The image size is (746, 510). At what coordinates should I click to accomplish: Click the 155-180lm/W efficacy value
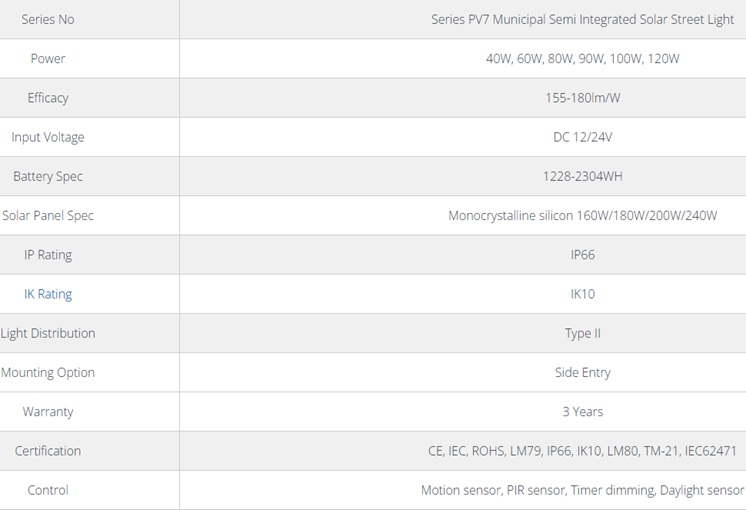[582, 98]
